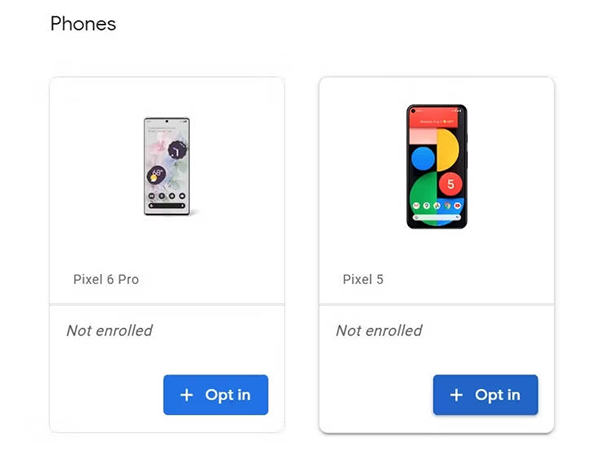Click Not enrolled status under Pixel 5
Image resolution: width=609 pixels, height=451 pixels.
point(379,330)
